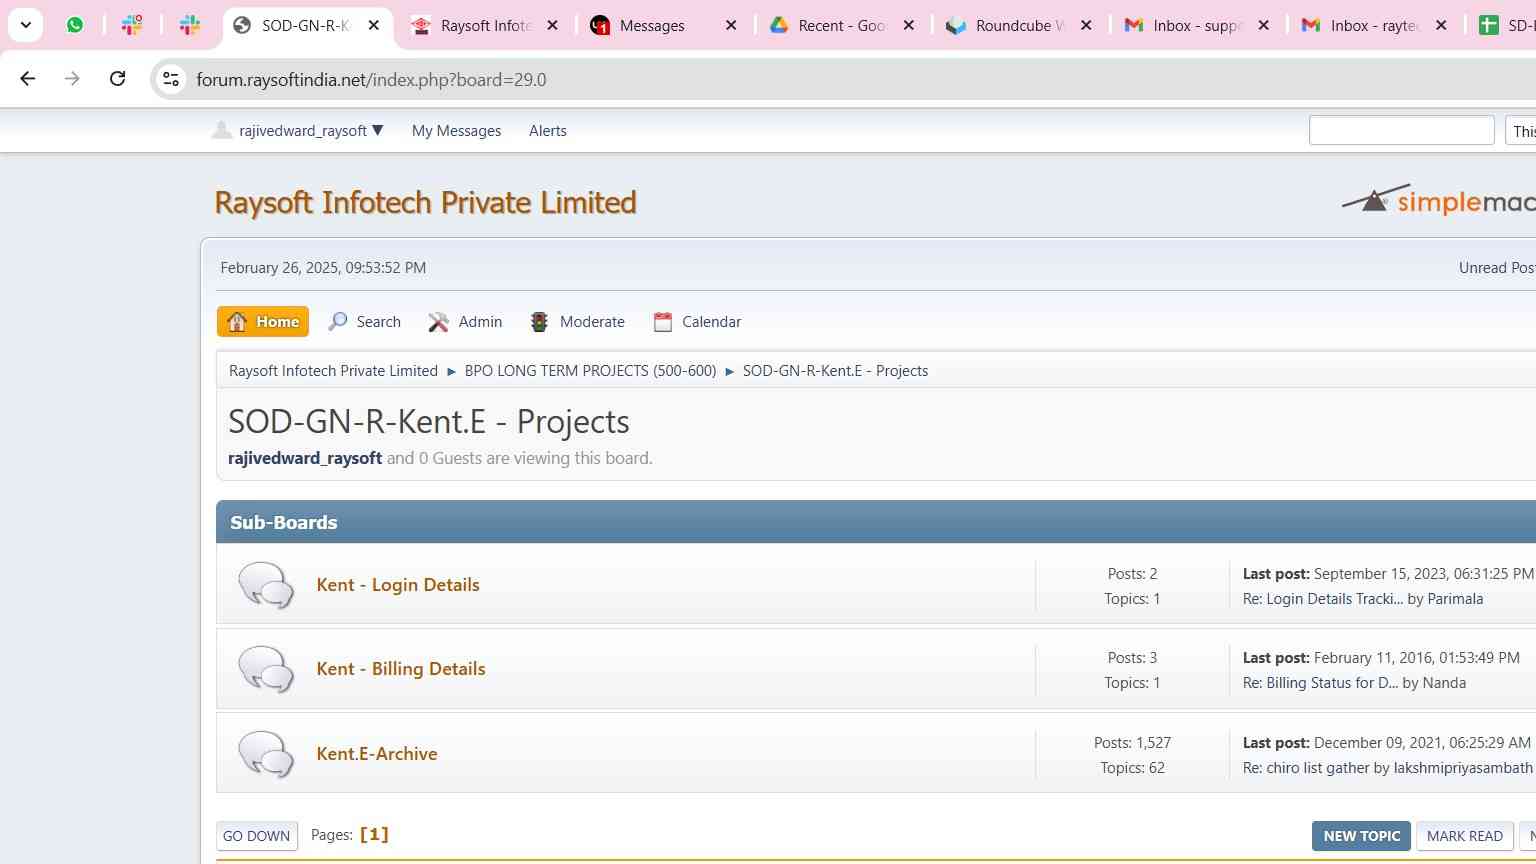This screenshot has height=864, width=1536.
Task: Switch to the Inbox raytec Gmail tab
Action: pyautogui.click(x=1373, y=26)
